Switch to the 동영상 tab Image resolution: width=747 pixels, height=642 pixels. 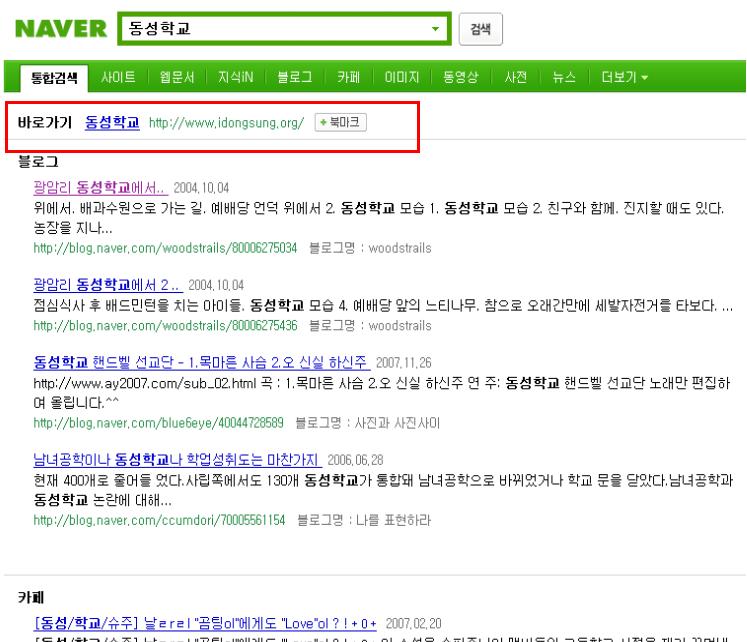pos(462,77)
